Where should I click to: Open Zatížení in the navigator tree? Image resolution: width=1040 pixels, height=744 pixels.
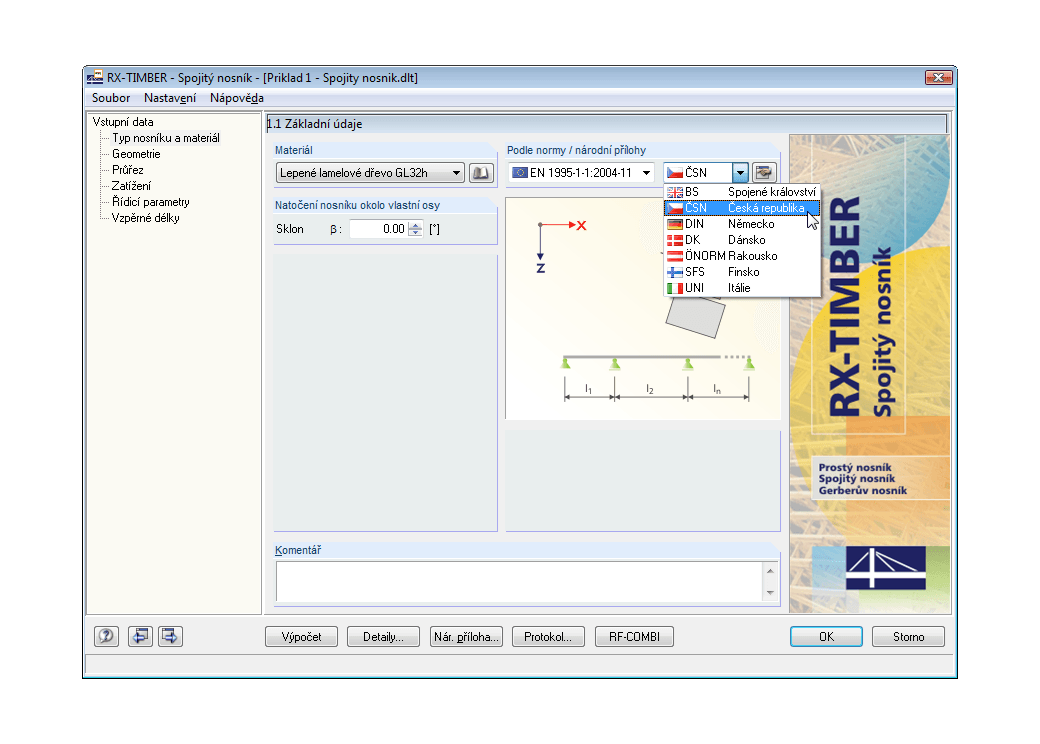(131, 186)
